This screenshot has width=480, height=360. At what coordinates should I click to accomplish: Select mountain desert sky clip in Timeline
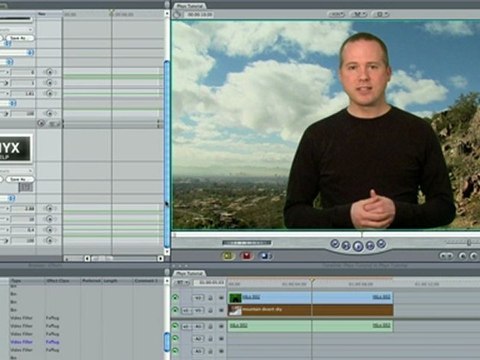[x=310, y=310]
